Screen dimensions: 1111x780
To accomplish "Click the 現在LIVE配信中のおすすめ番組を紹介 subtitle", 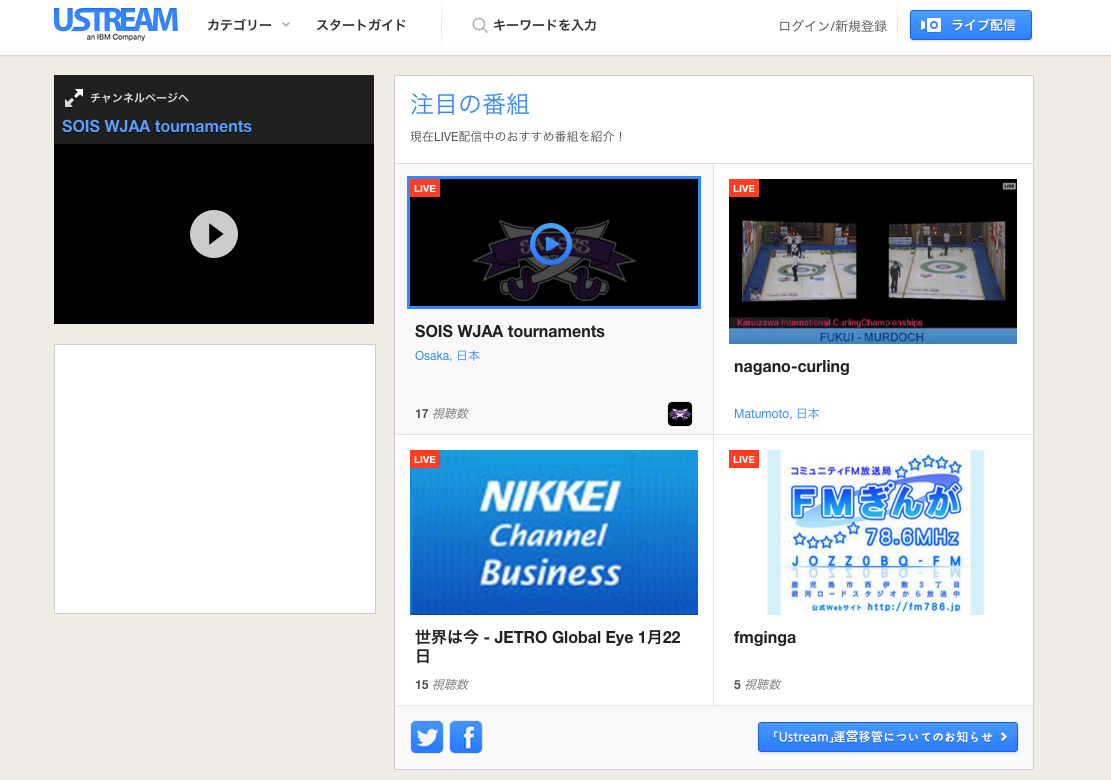I will [517, 136].
